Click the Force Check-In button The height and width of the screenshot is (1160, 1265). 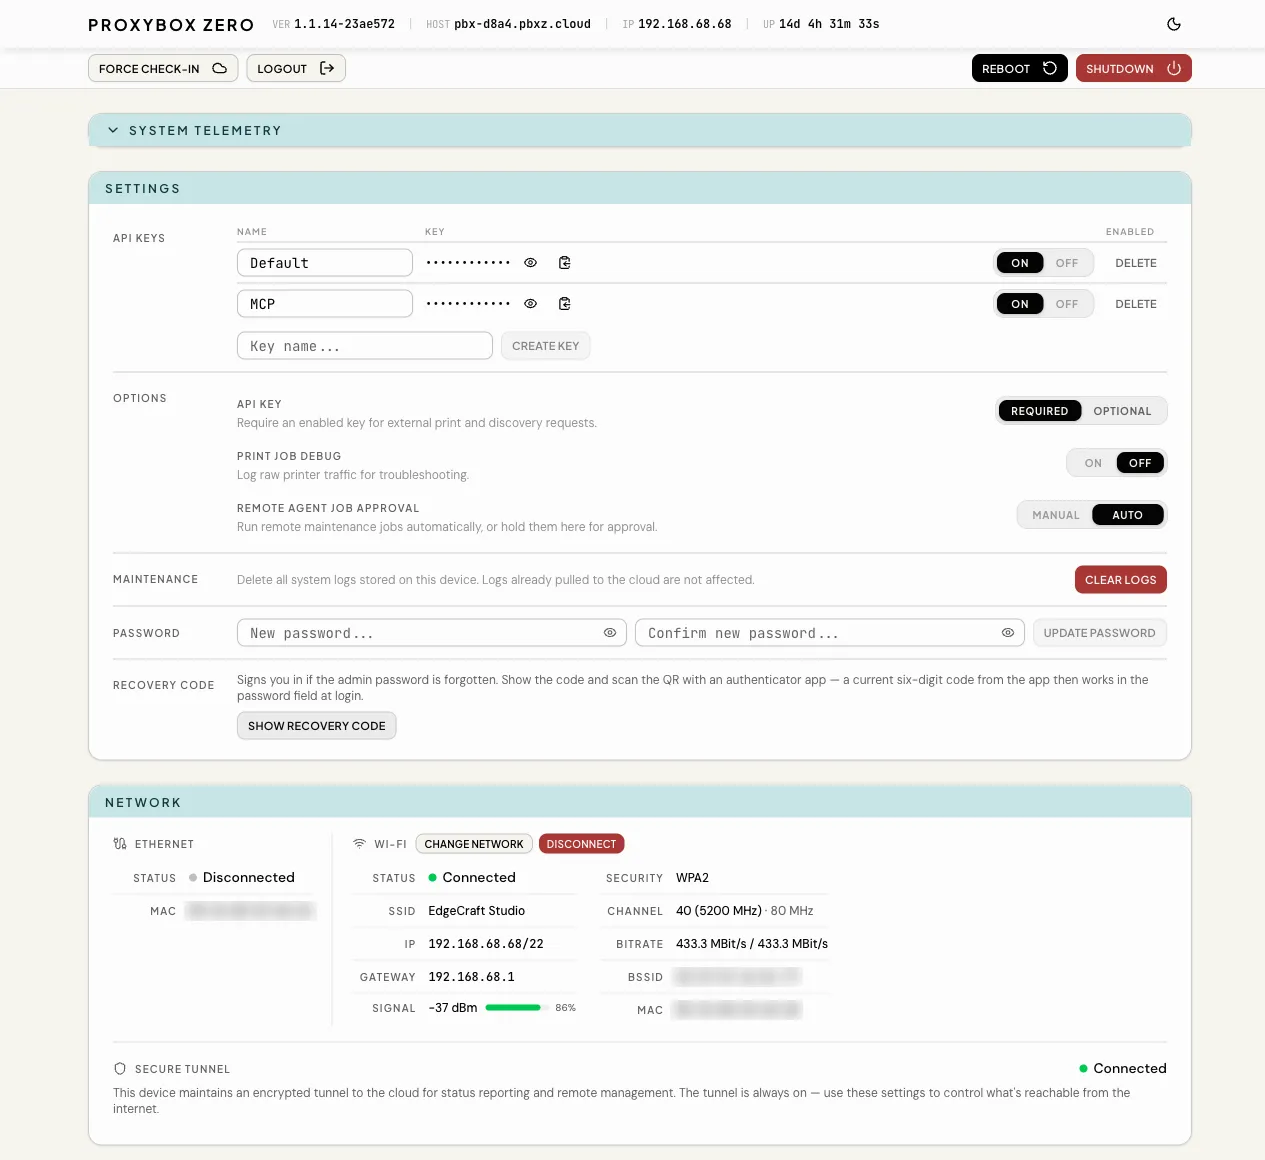click(x=163, y=68)
